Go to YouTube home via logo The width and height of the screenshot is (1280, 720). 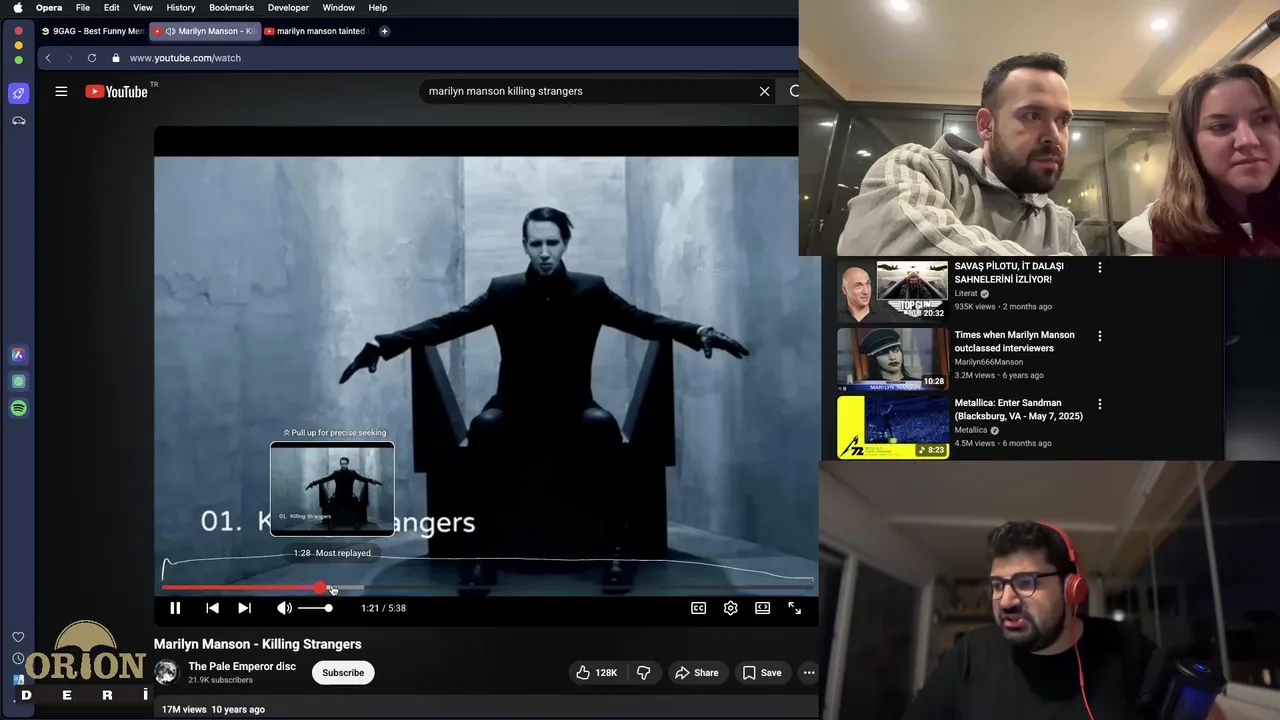pos(117,91)
